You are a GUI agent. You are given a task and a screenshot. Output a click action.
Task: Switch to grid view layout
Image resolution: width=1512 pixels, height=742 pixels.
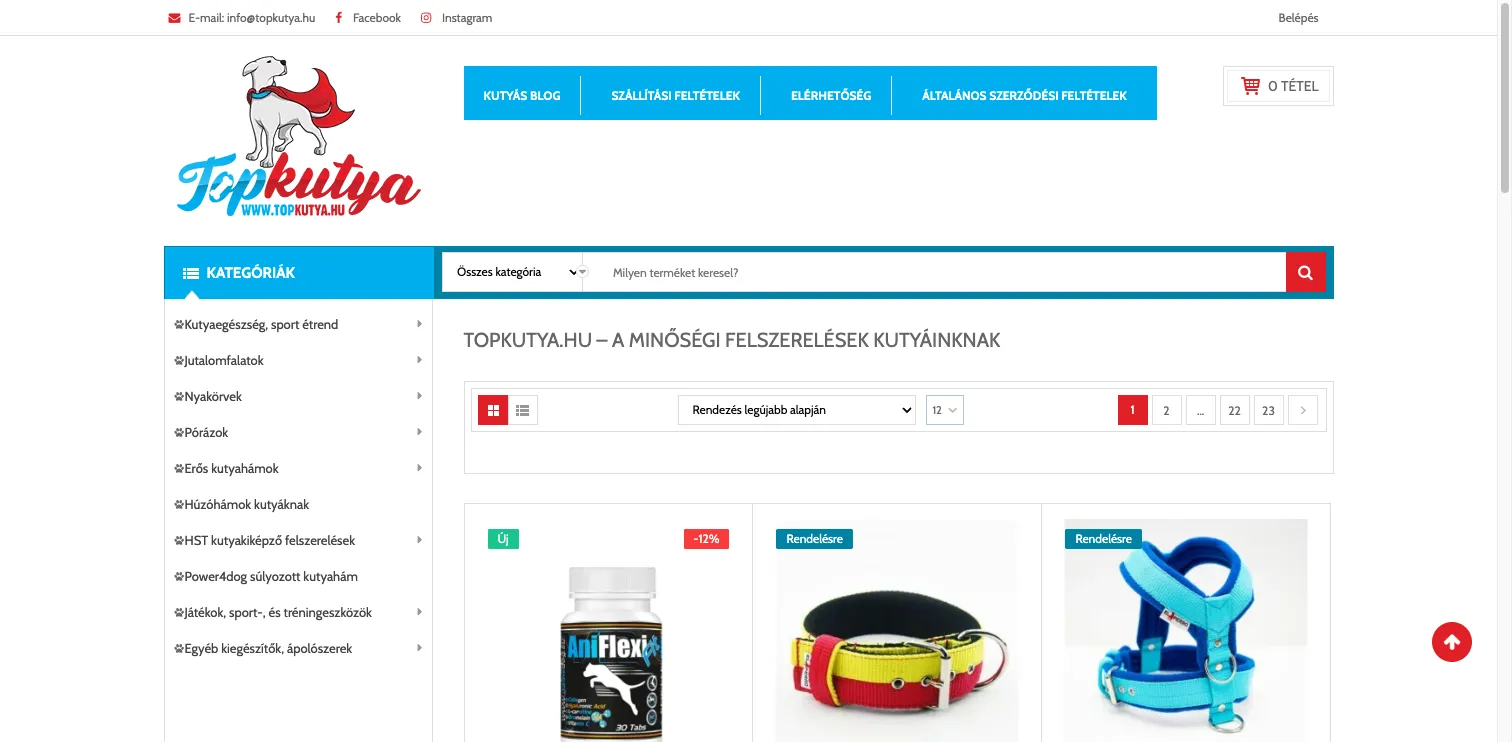pos(493,410)
